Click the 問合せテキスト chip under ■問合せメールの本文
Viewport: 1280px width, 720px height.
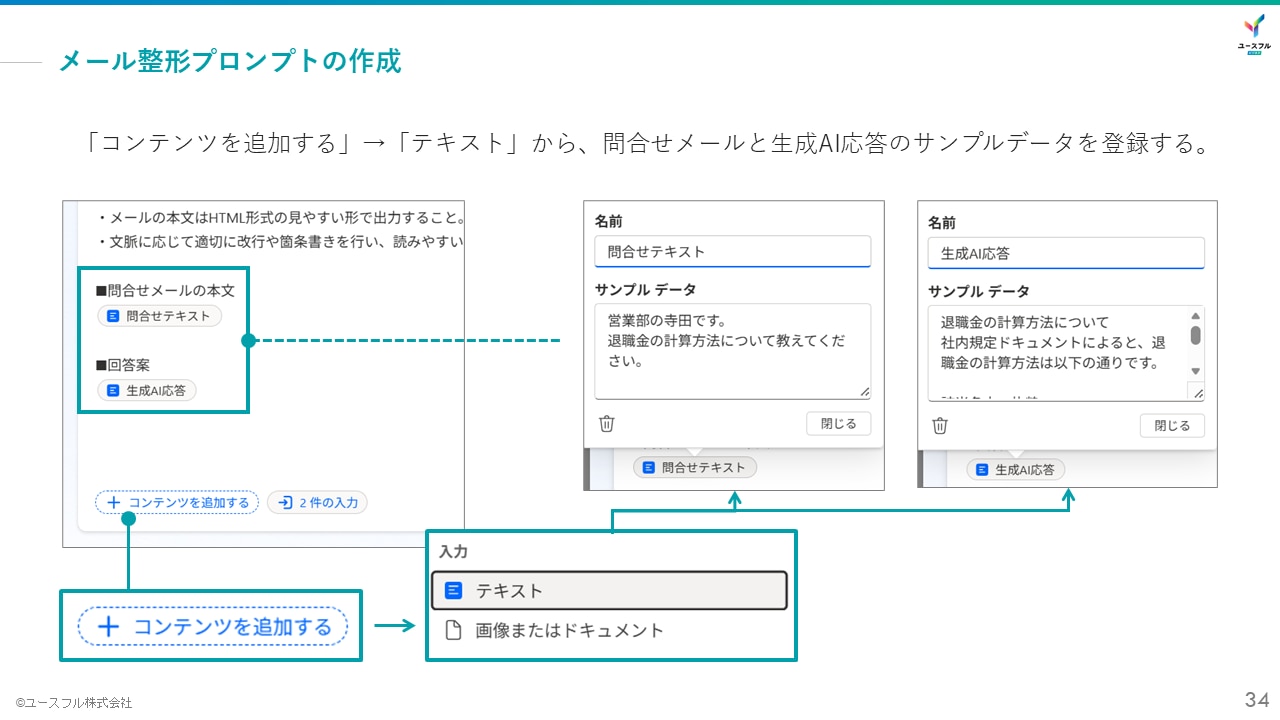point(158,316)
